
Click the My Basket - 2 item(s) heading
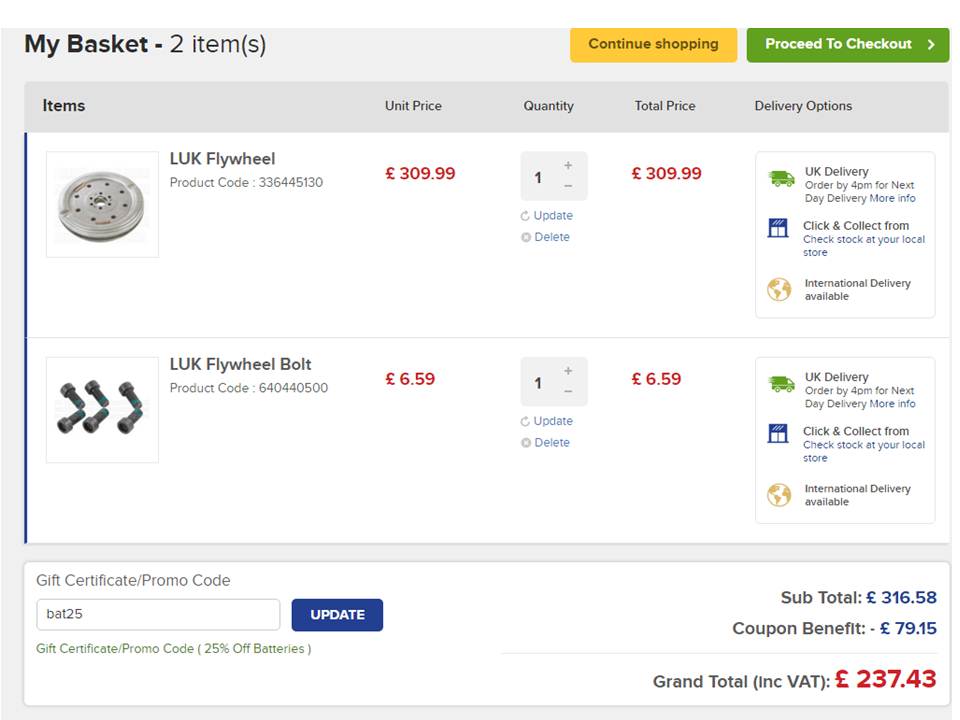(x=145, y=44)
